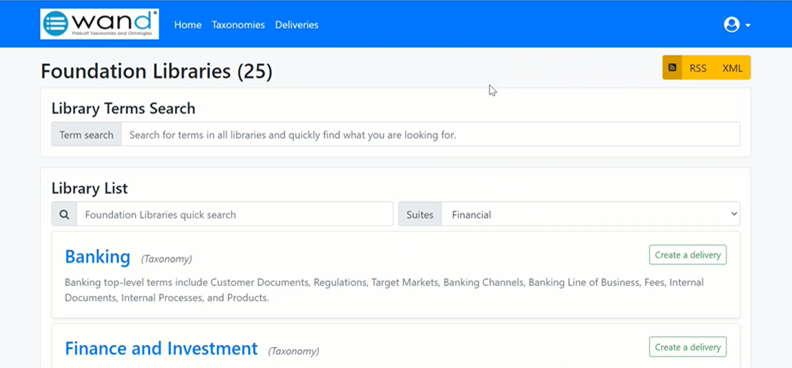Open the Taxonomies menu item
The height and width of the screenshot is (368, 792).
(x=238, y=25)
